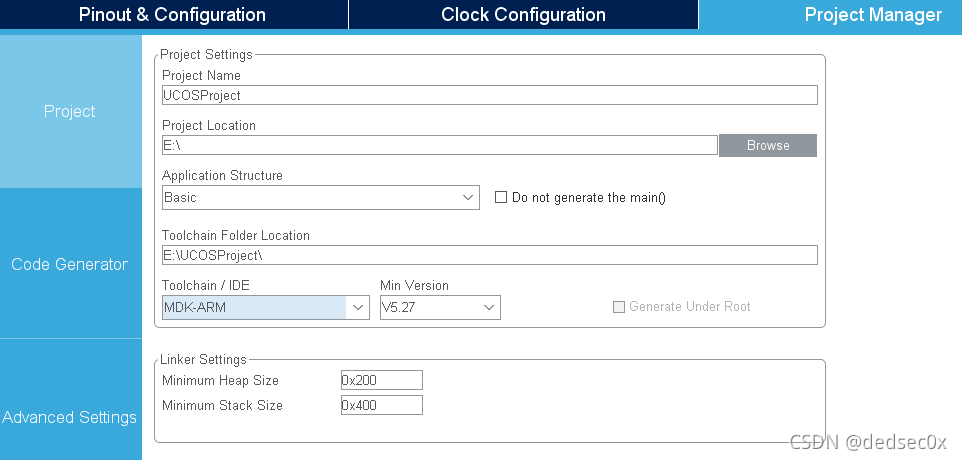Click Browse to choose project location
962x460 pixels.
pyautogui.click(x=768, y=145)
